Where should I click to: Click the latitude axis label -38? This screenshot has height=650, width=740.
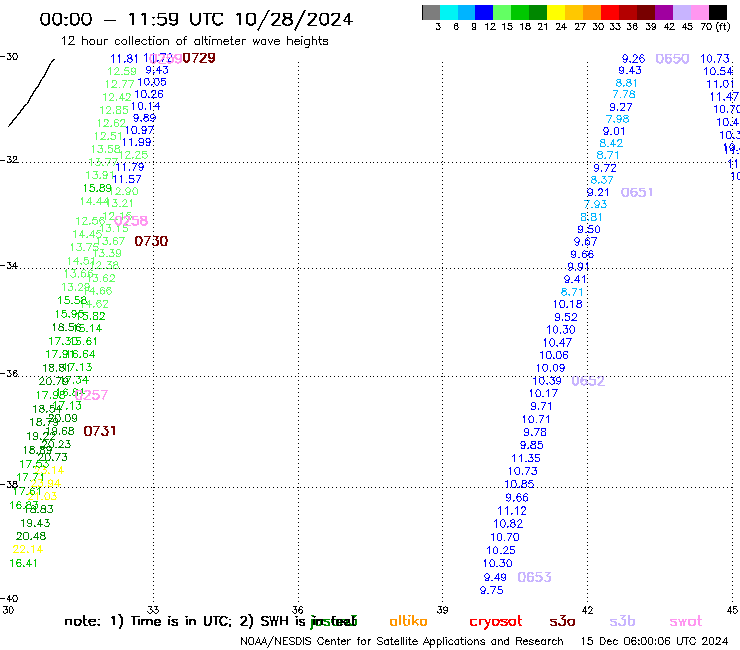coord(9,484)
